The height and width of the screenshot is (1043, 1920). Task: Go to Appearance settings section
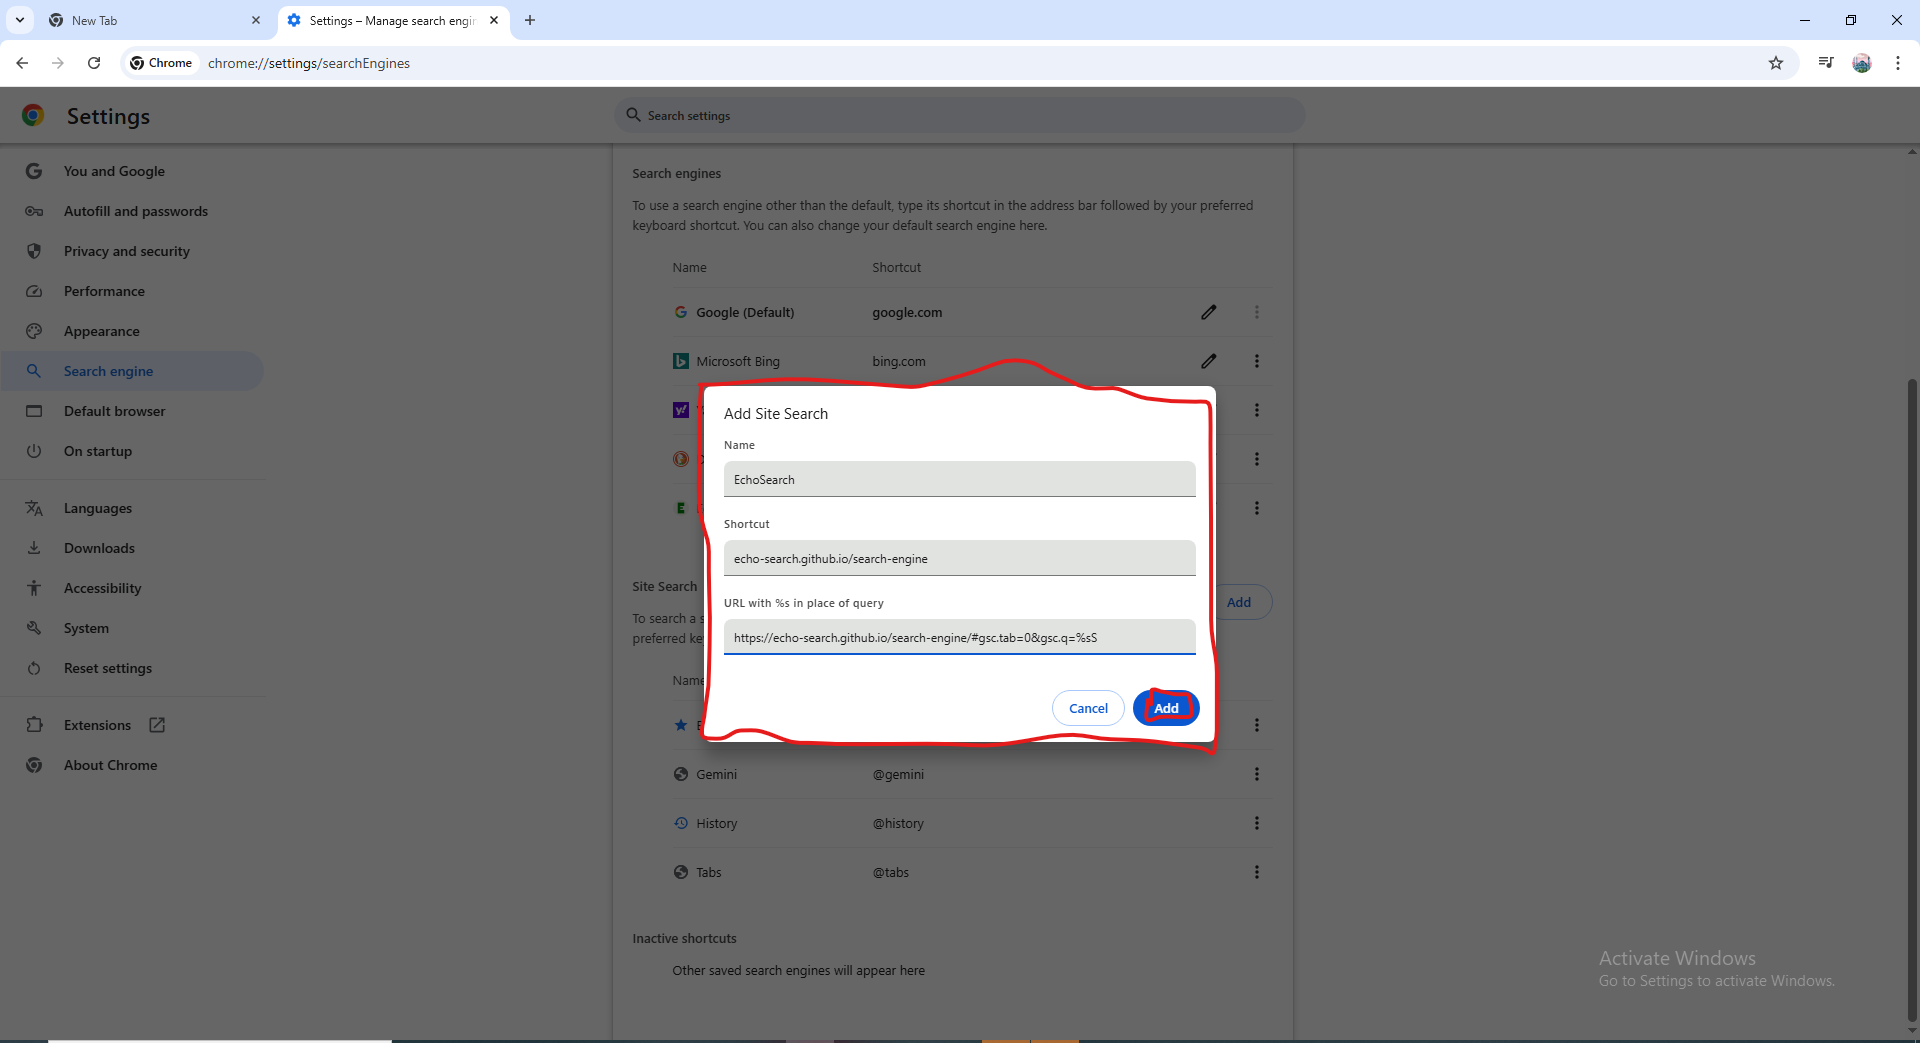[x=101, y=331]
